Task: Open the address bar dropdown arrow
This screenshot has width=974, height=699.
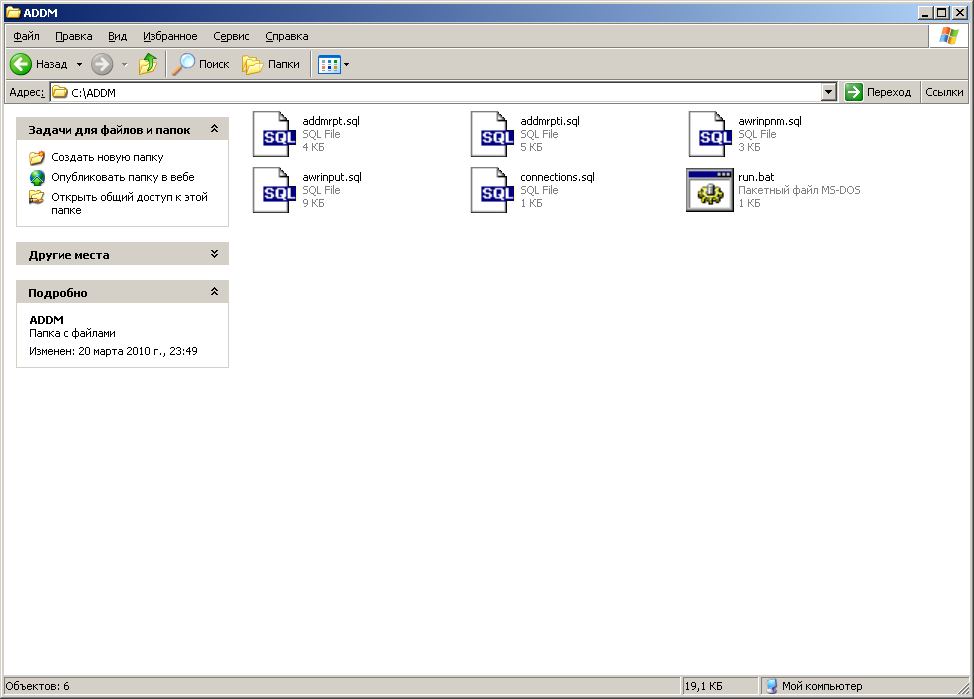Action: point(828,92)
